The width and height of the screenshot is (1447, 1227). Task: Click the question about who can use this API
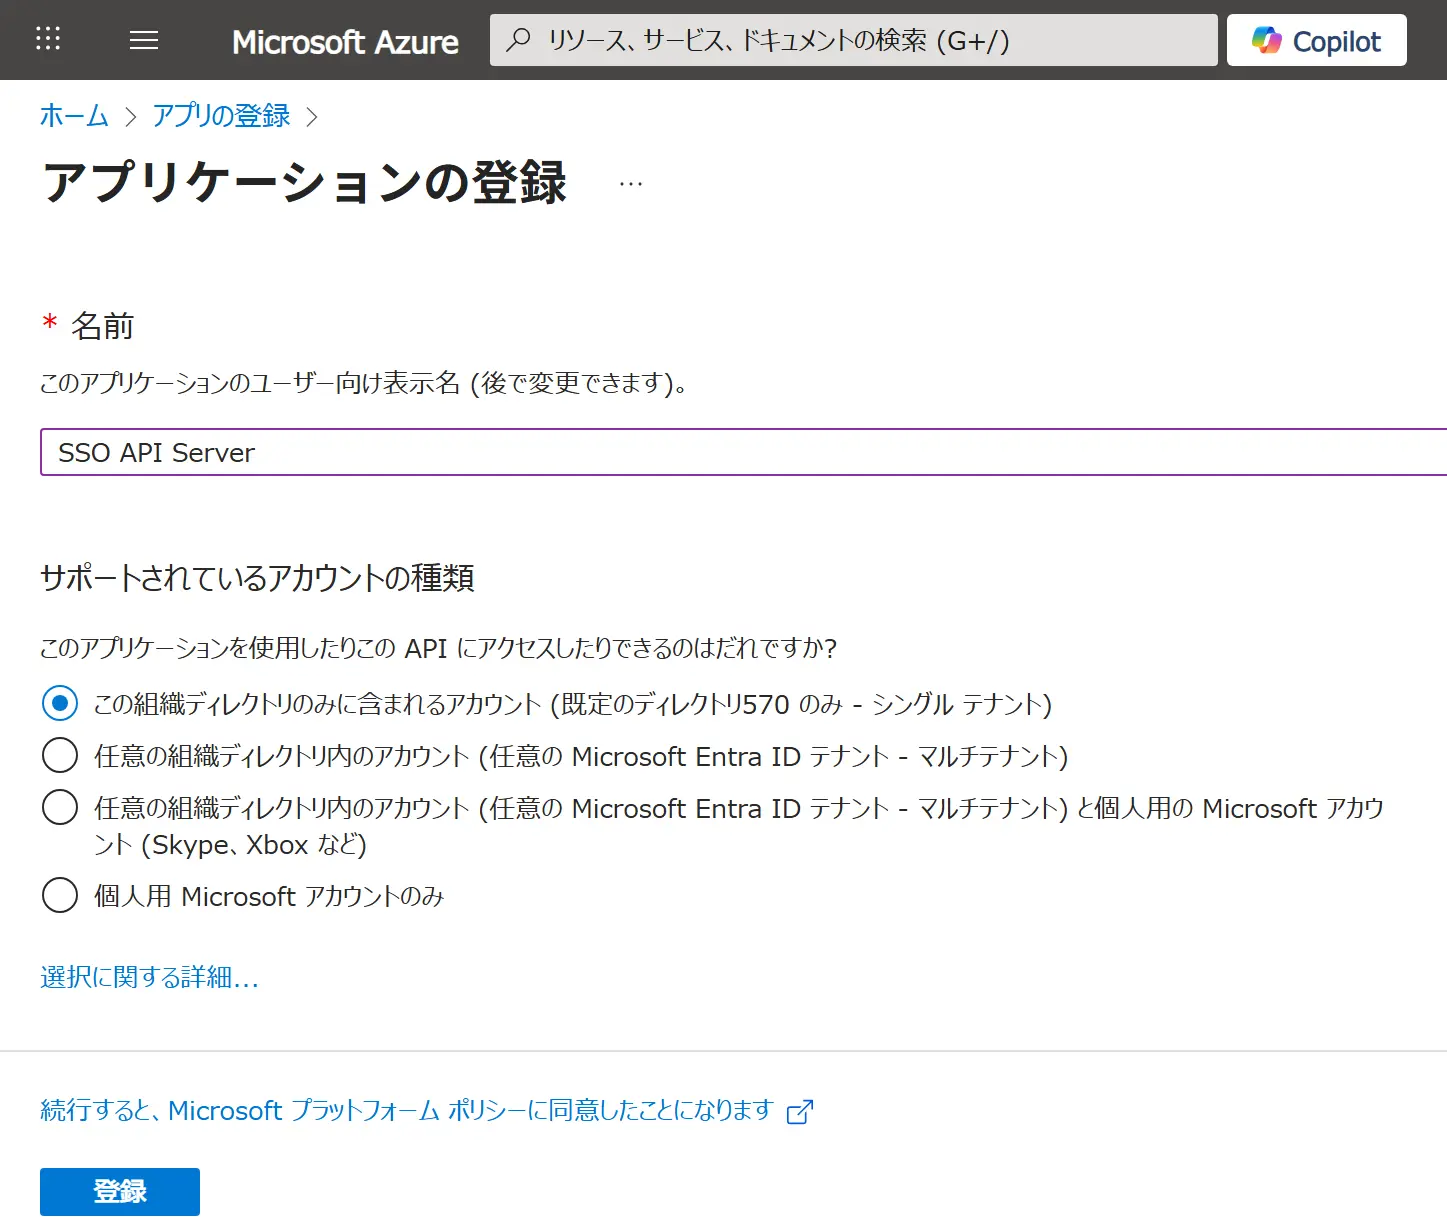(x=438, y=648)
